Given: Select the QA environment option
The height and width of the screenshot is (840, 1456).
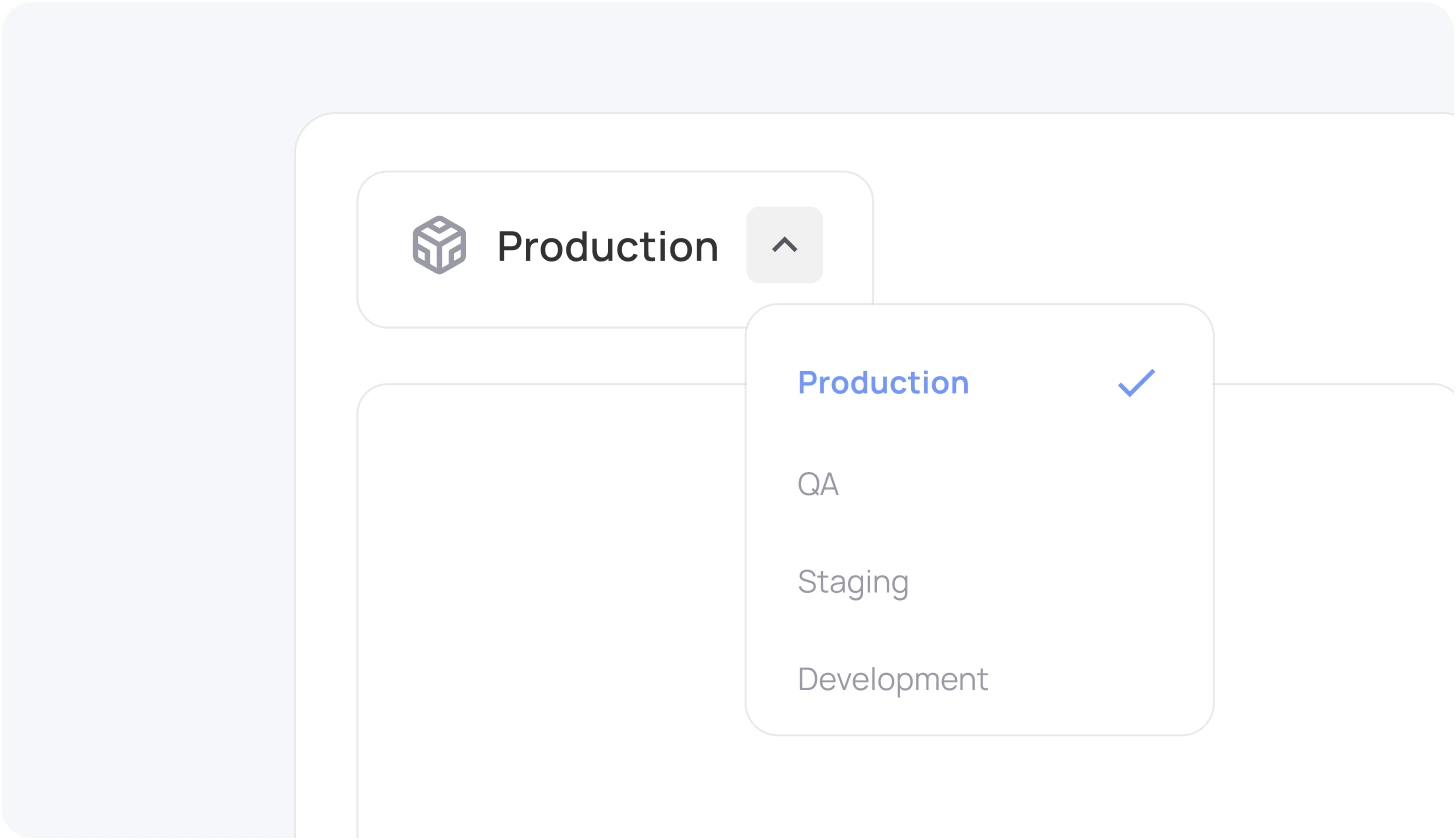Looking at the screenshot, I should tap(818, 484).
